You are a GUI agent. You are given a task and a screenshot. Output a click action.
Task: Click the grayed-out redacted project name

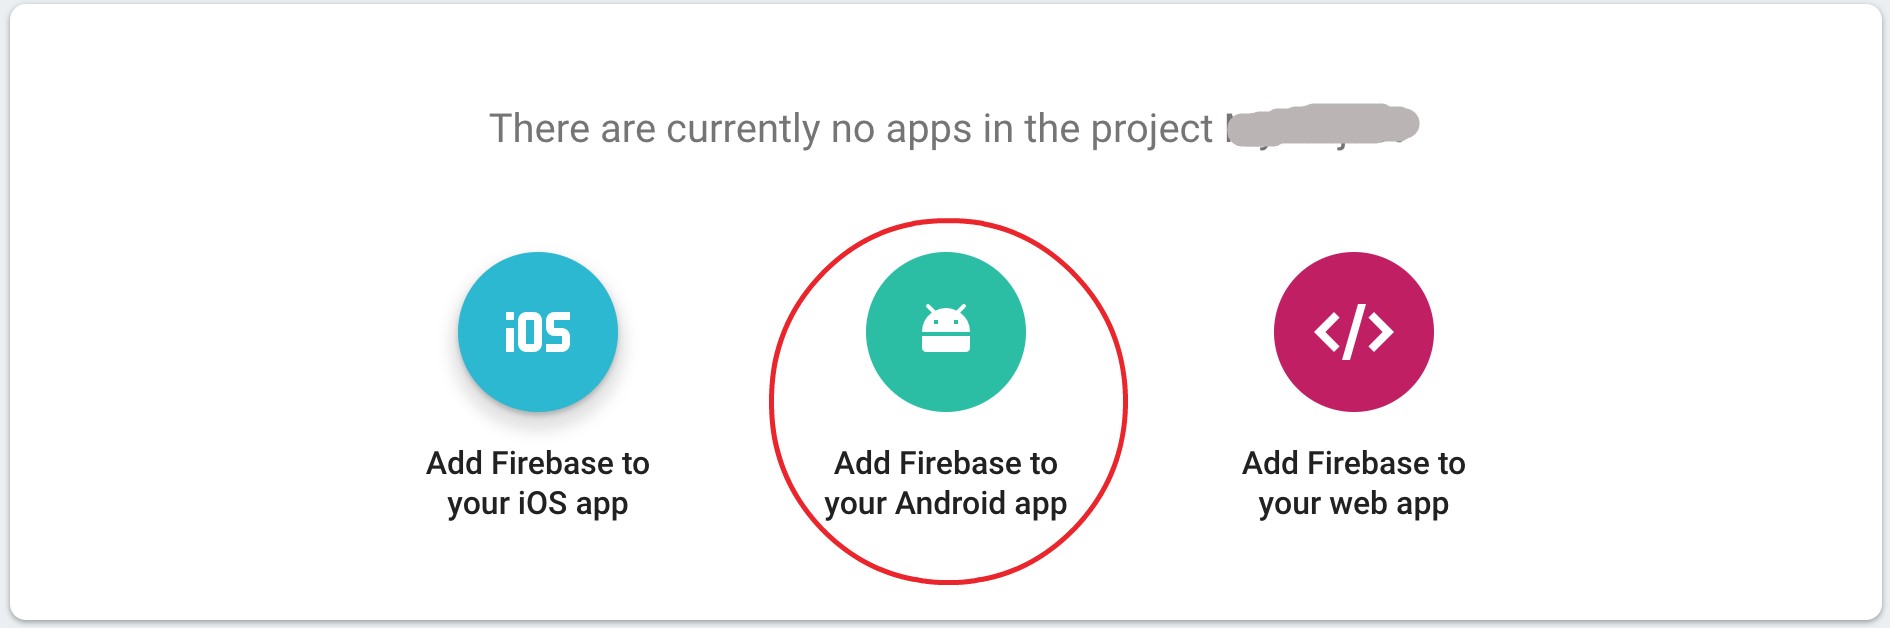[x=1322, y=126]
